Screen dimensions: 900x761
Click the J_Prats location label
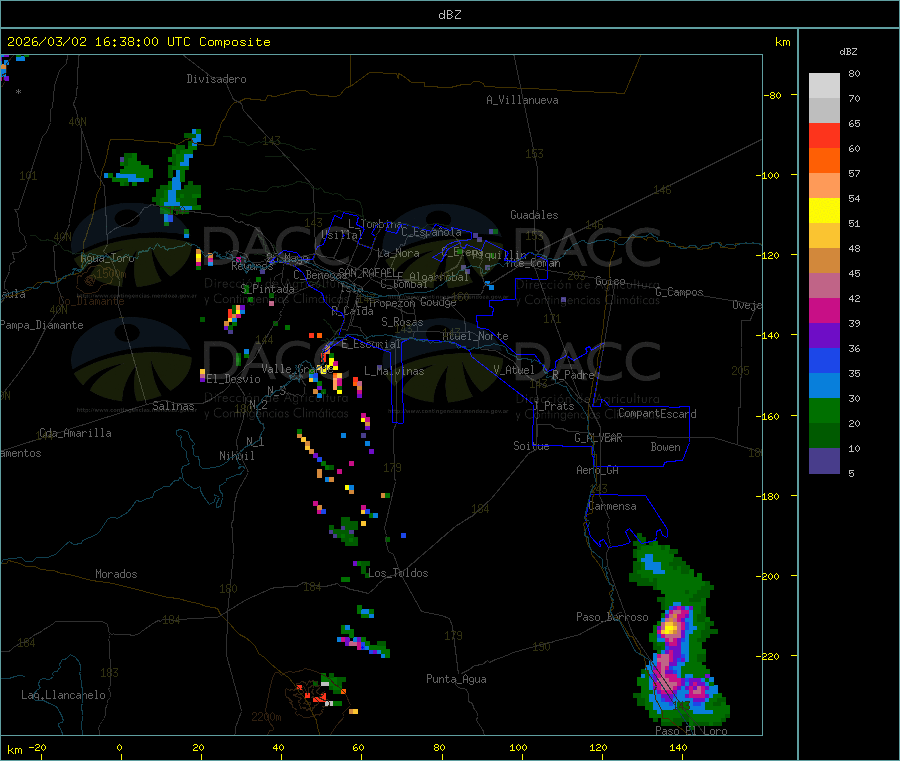click(x=553, y=406)
